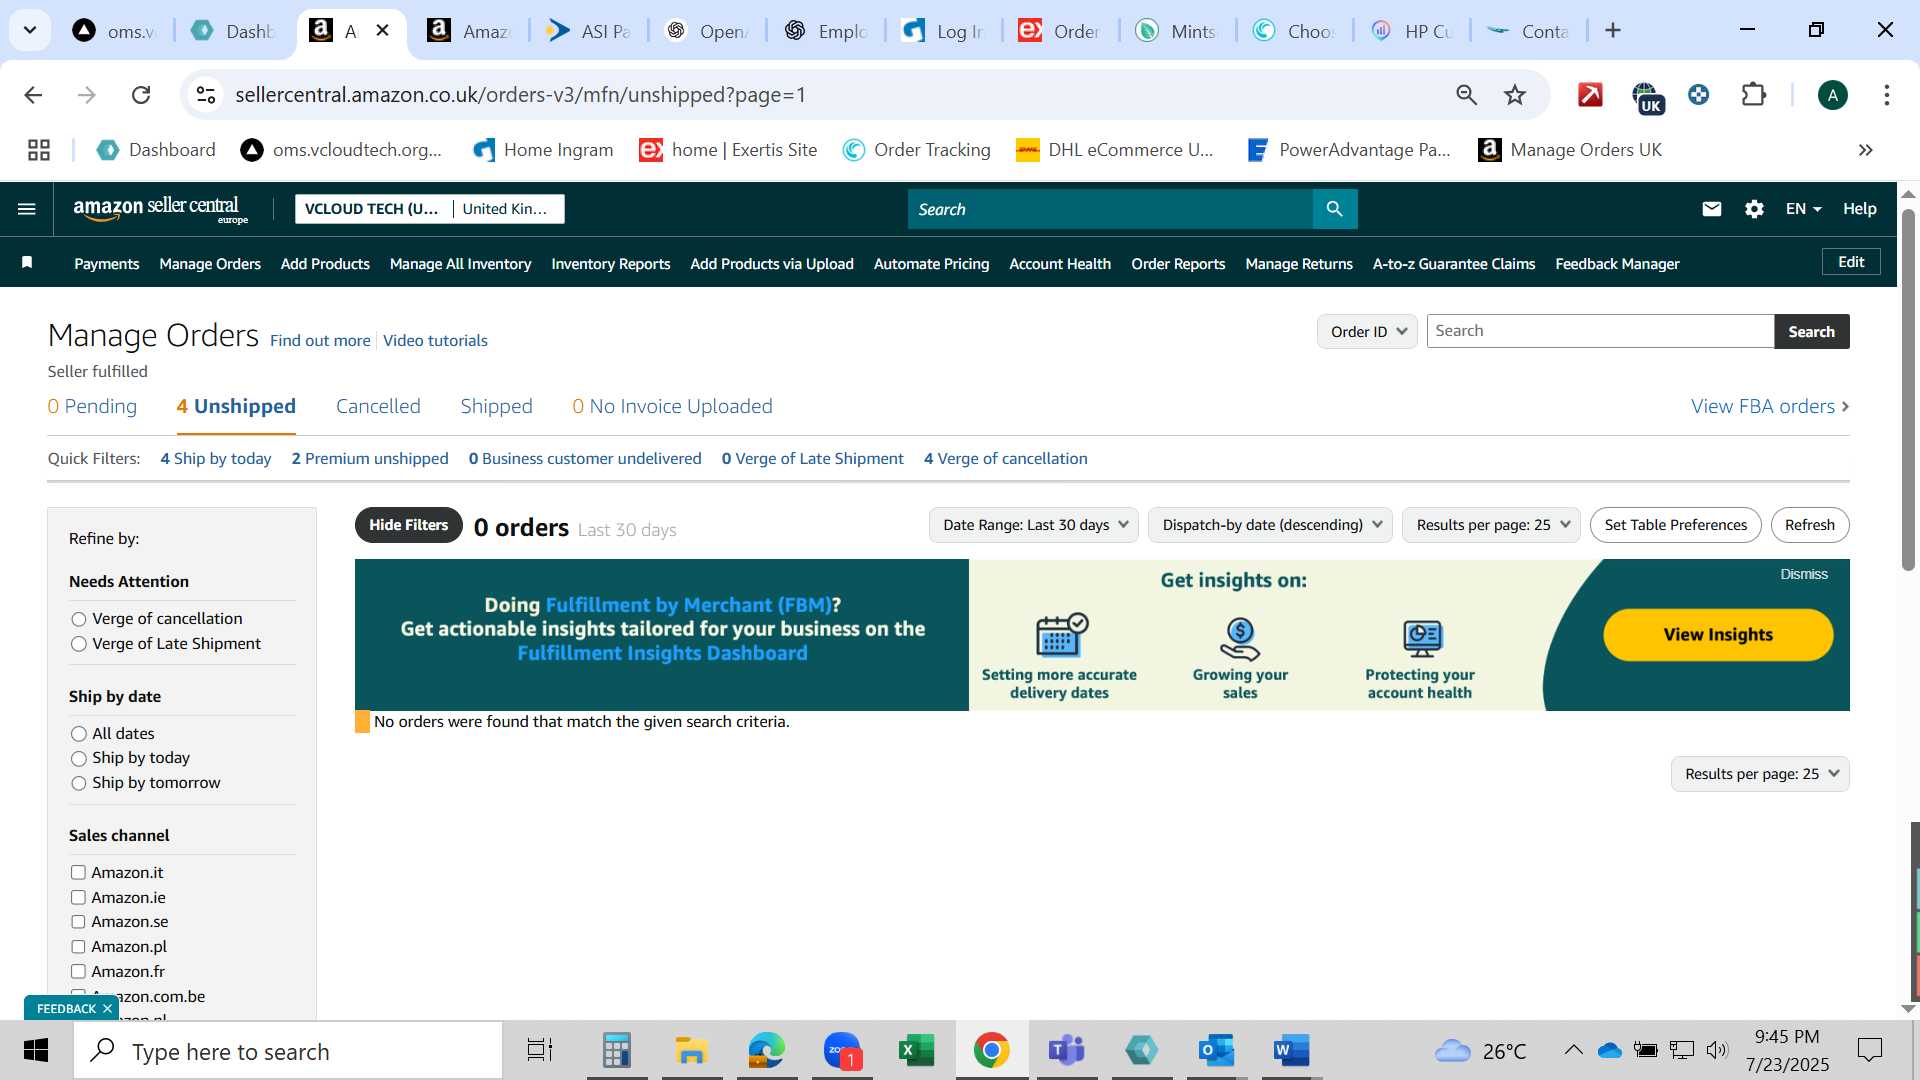
Task: Open Excel from the taskbar
Action: coord(916,1050)
